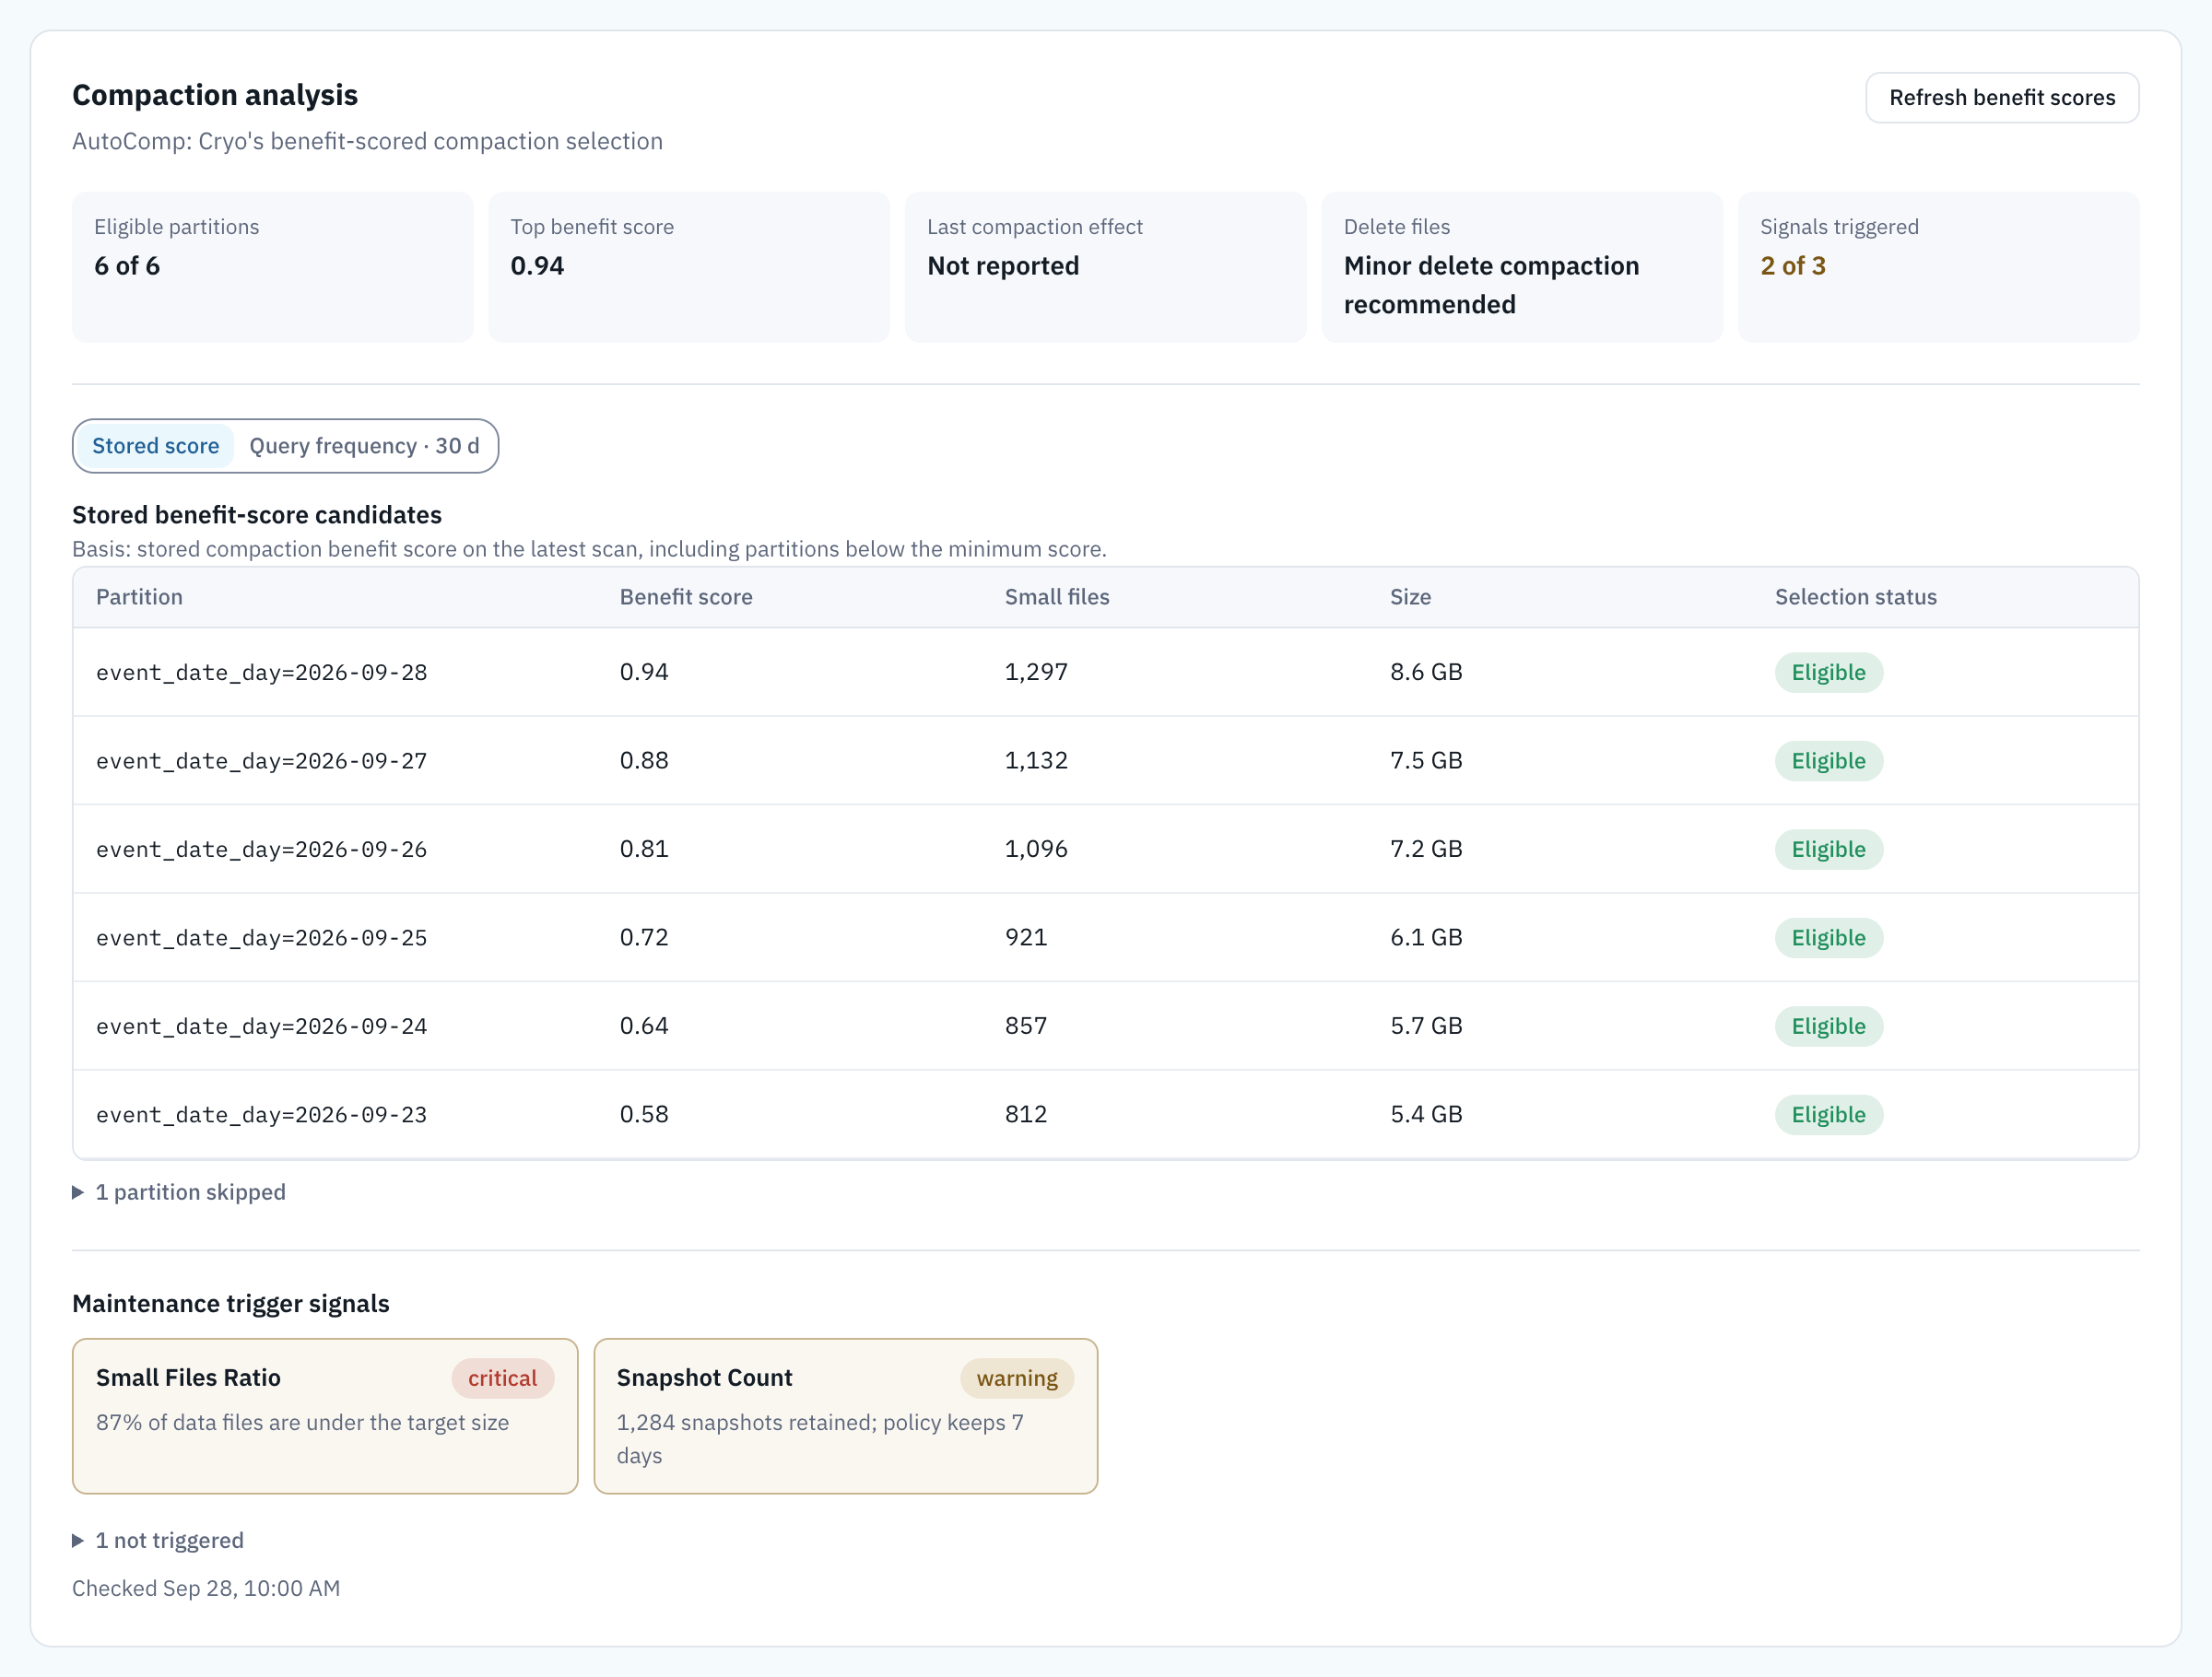
Task: Select partition event_date_day=2026-09-28
Action: pos(261,673)
